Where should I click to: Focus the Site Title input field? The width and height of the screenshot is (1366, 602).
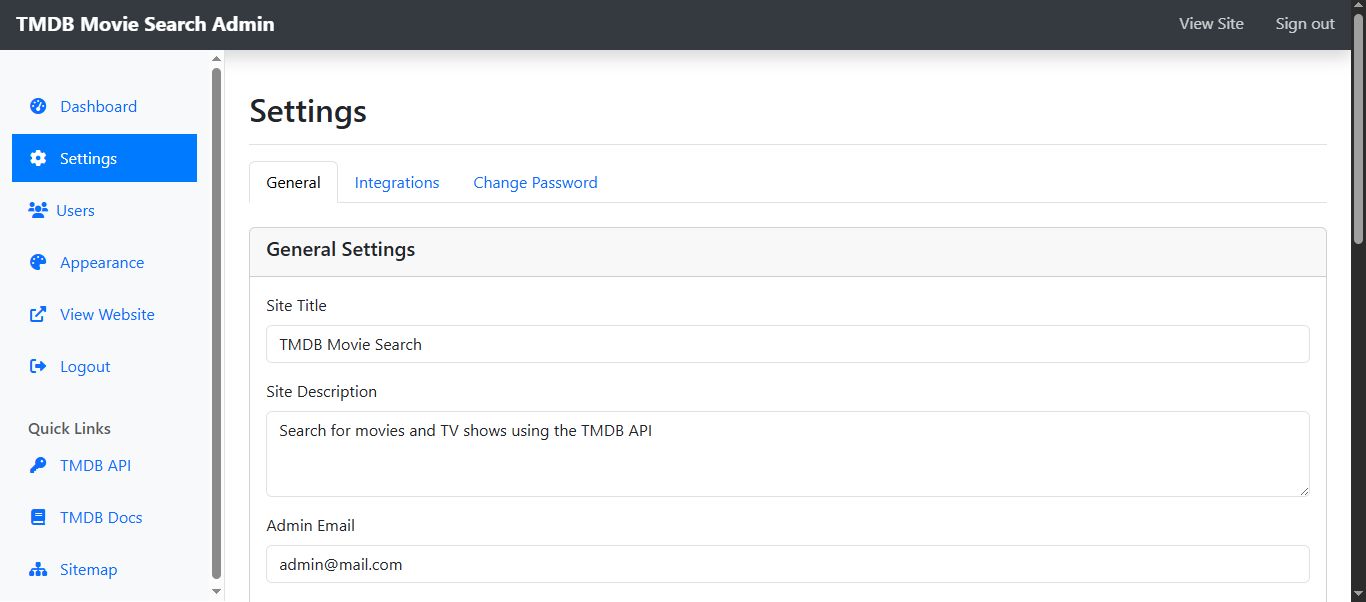pos(787,344)
